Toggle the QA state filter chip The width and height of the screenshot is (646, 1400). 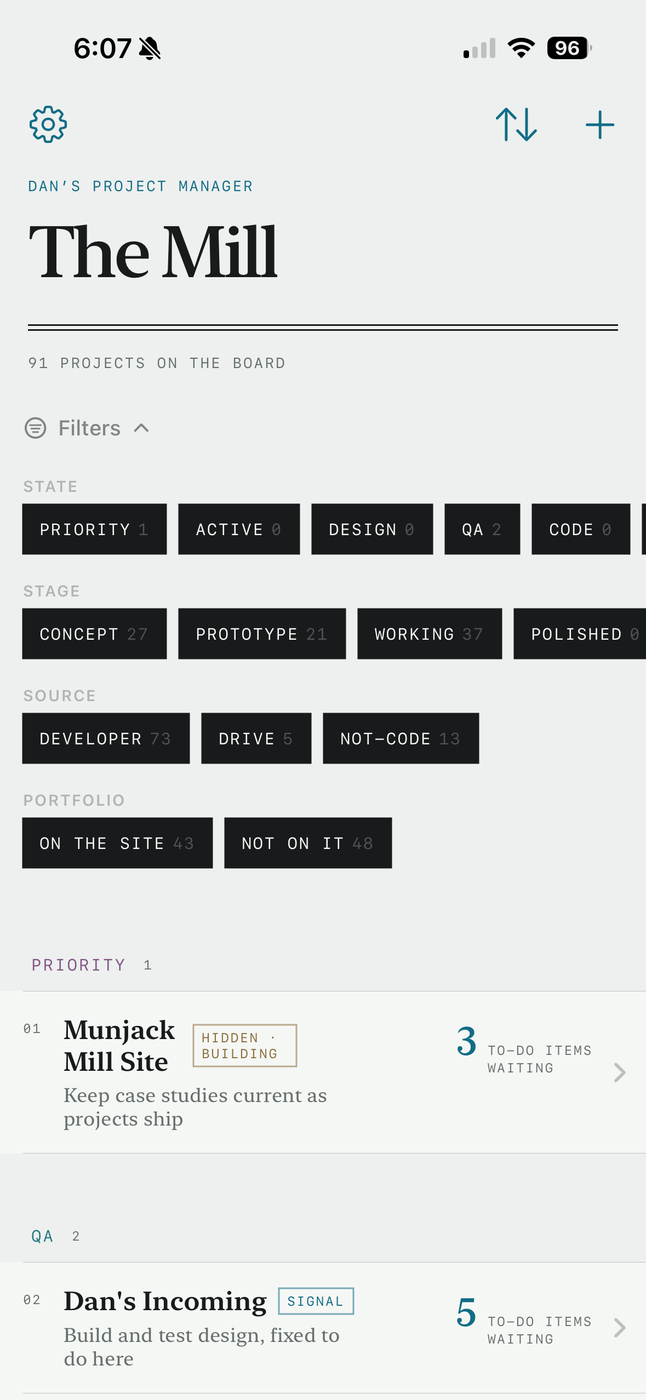482,529
